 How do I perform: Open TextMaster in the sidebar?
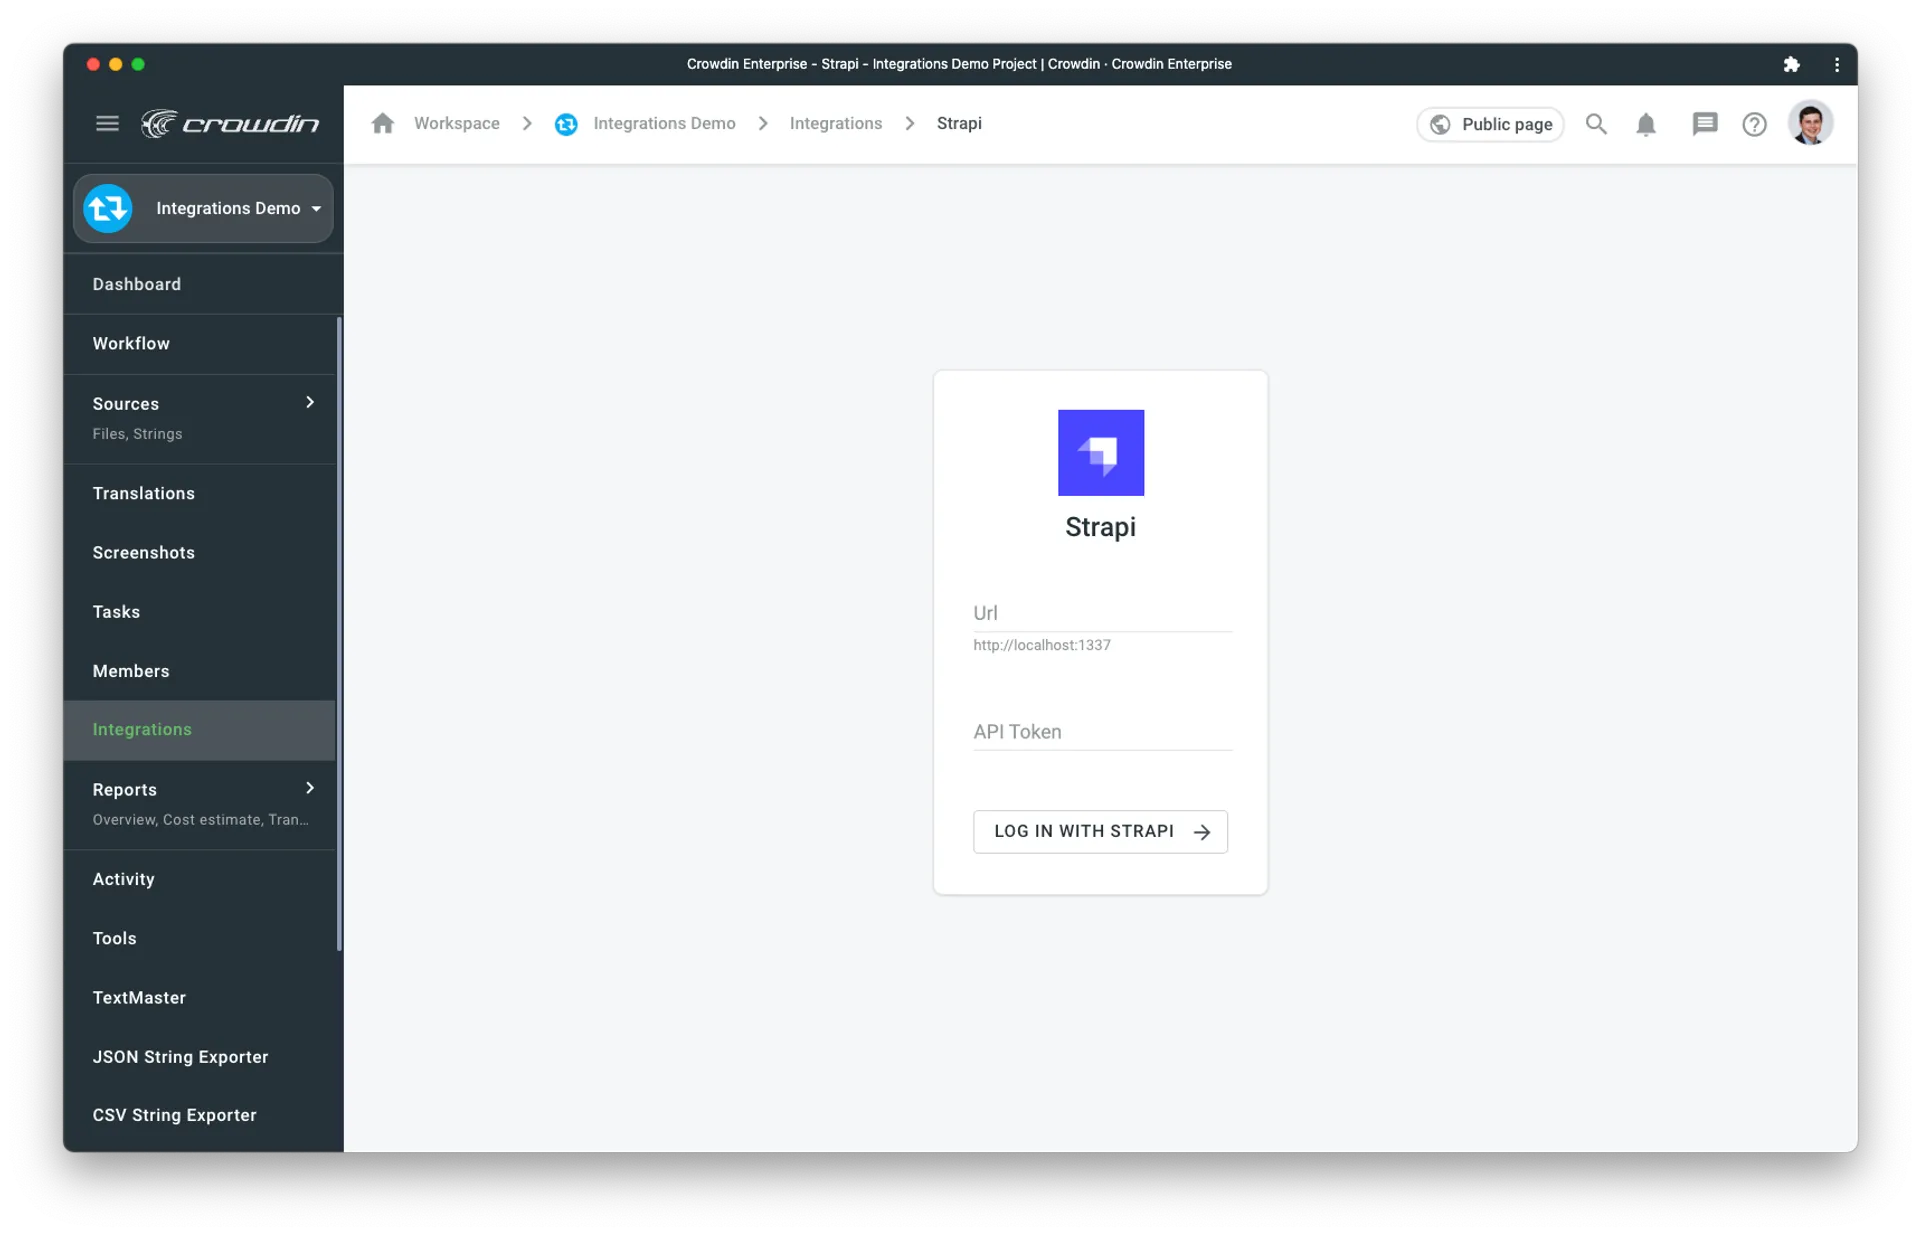tap(200, 997)
